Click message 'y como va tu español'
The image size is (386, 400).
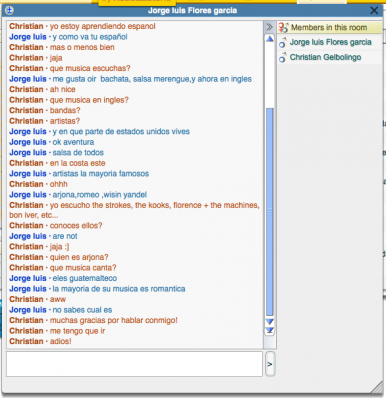point(90,37)
